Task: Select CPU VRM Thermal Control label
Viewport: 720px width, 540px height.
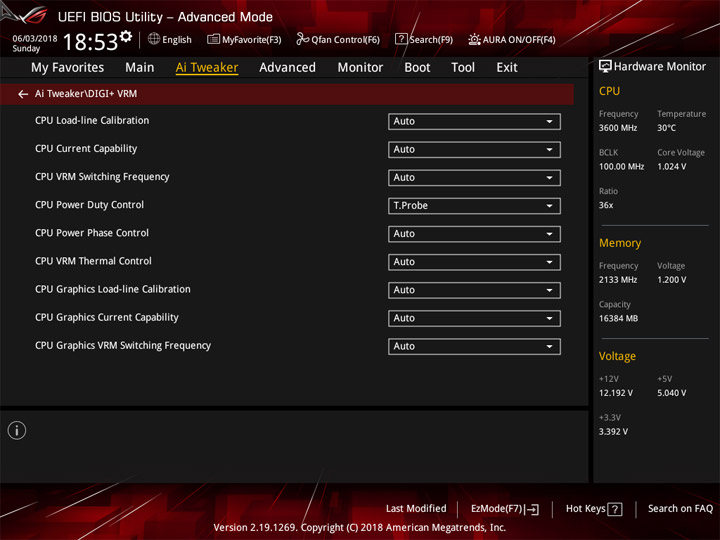Action: [x=93, y=261]
